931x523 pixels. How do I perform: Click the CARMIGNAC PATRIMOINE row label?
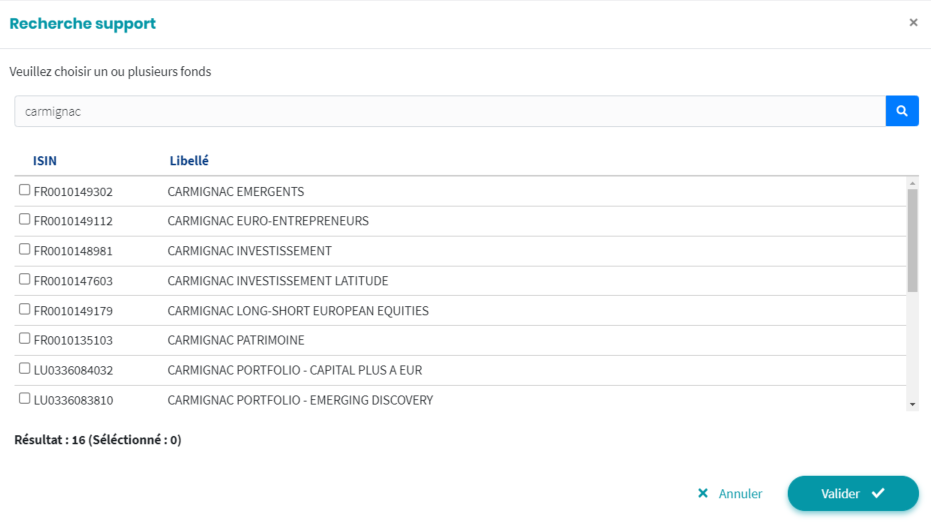coord(236,341)
